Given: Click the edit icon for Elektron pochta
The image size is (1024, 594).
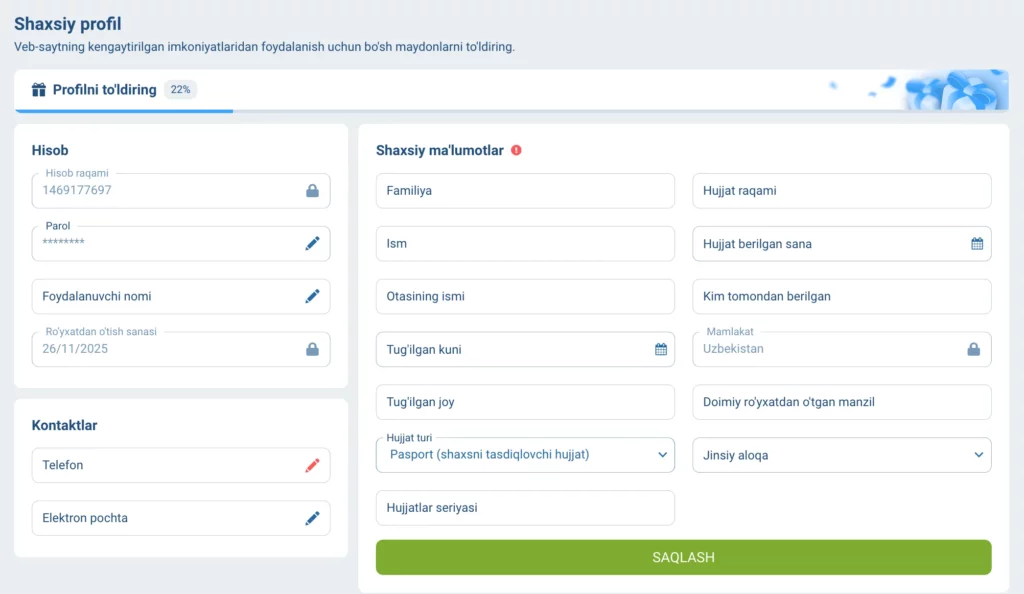Looking at the screenshot, I should click(313, 518).
